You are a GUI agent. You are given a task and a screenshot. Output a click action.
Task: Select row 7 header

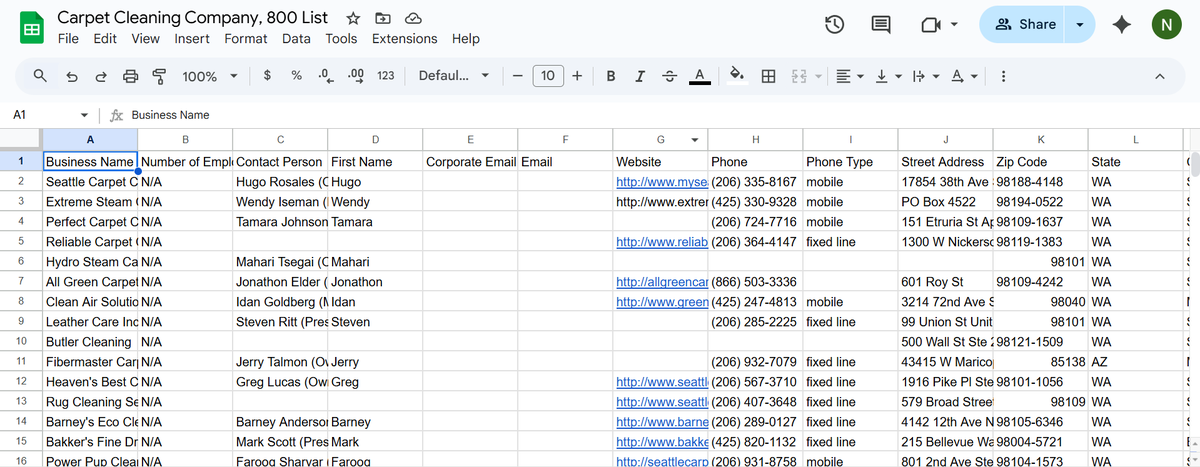[x=21, y=282]
